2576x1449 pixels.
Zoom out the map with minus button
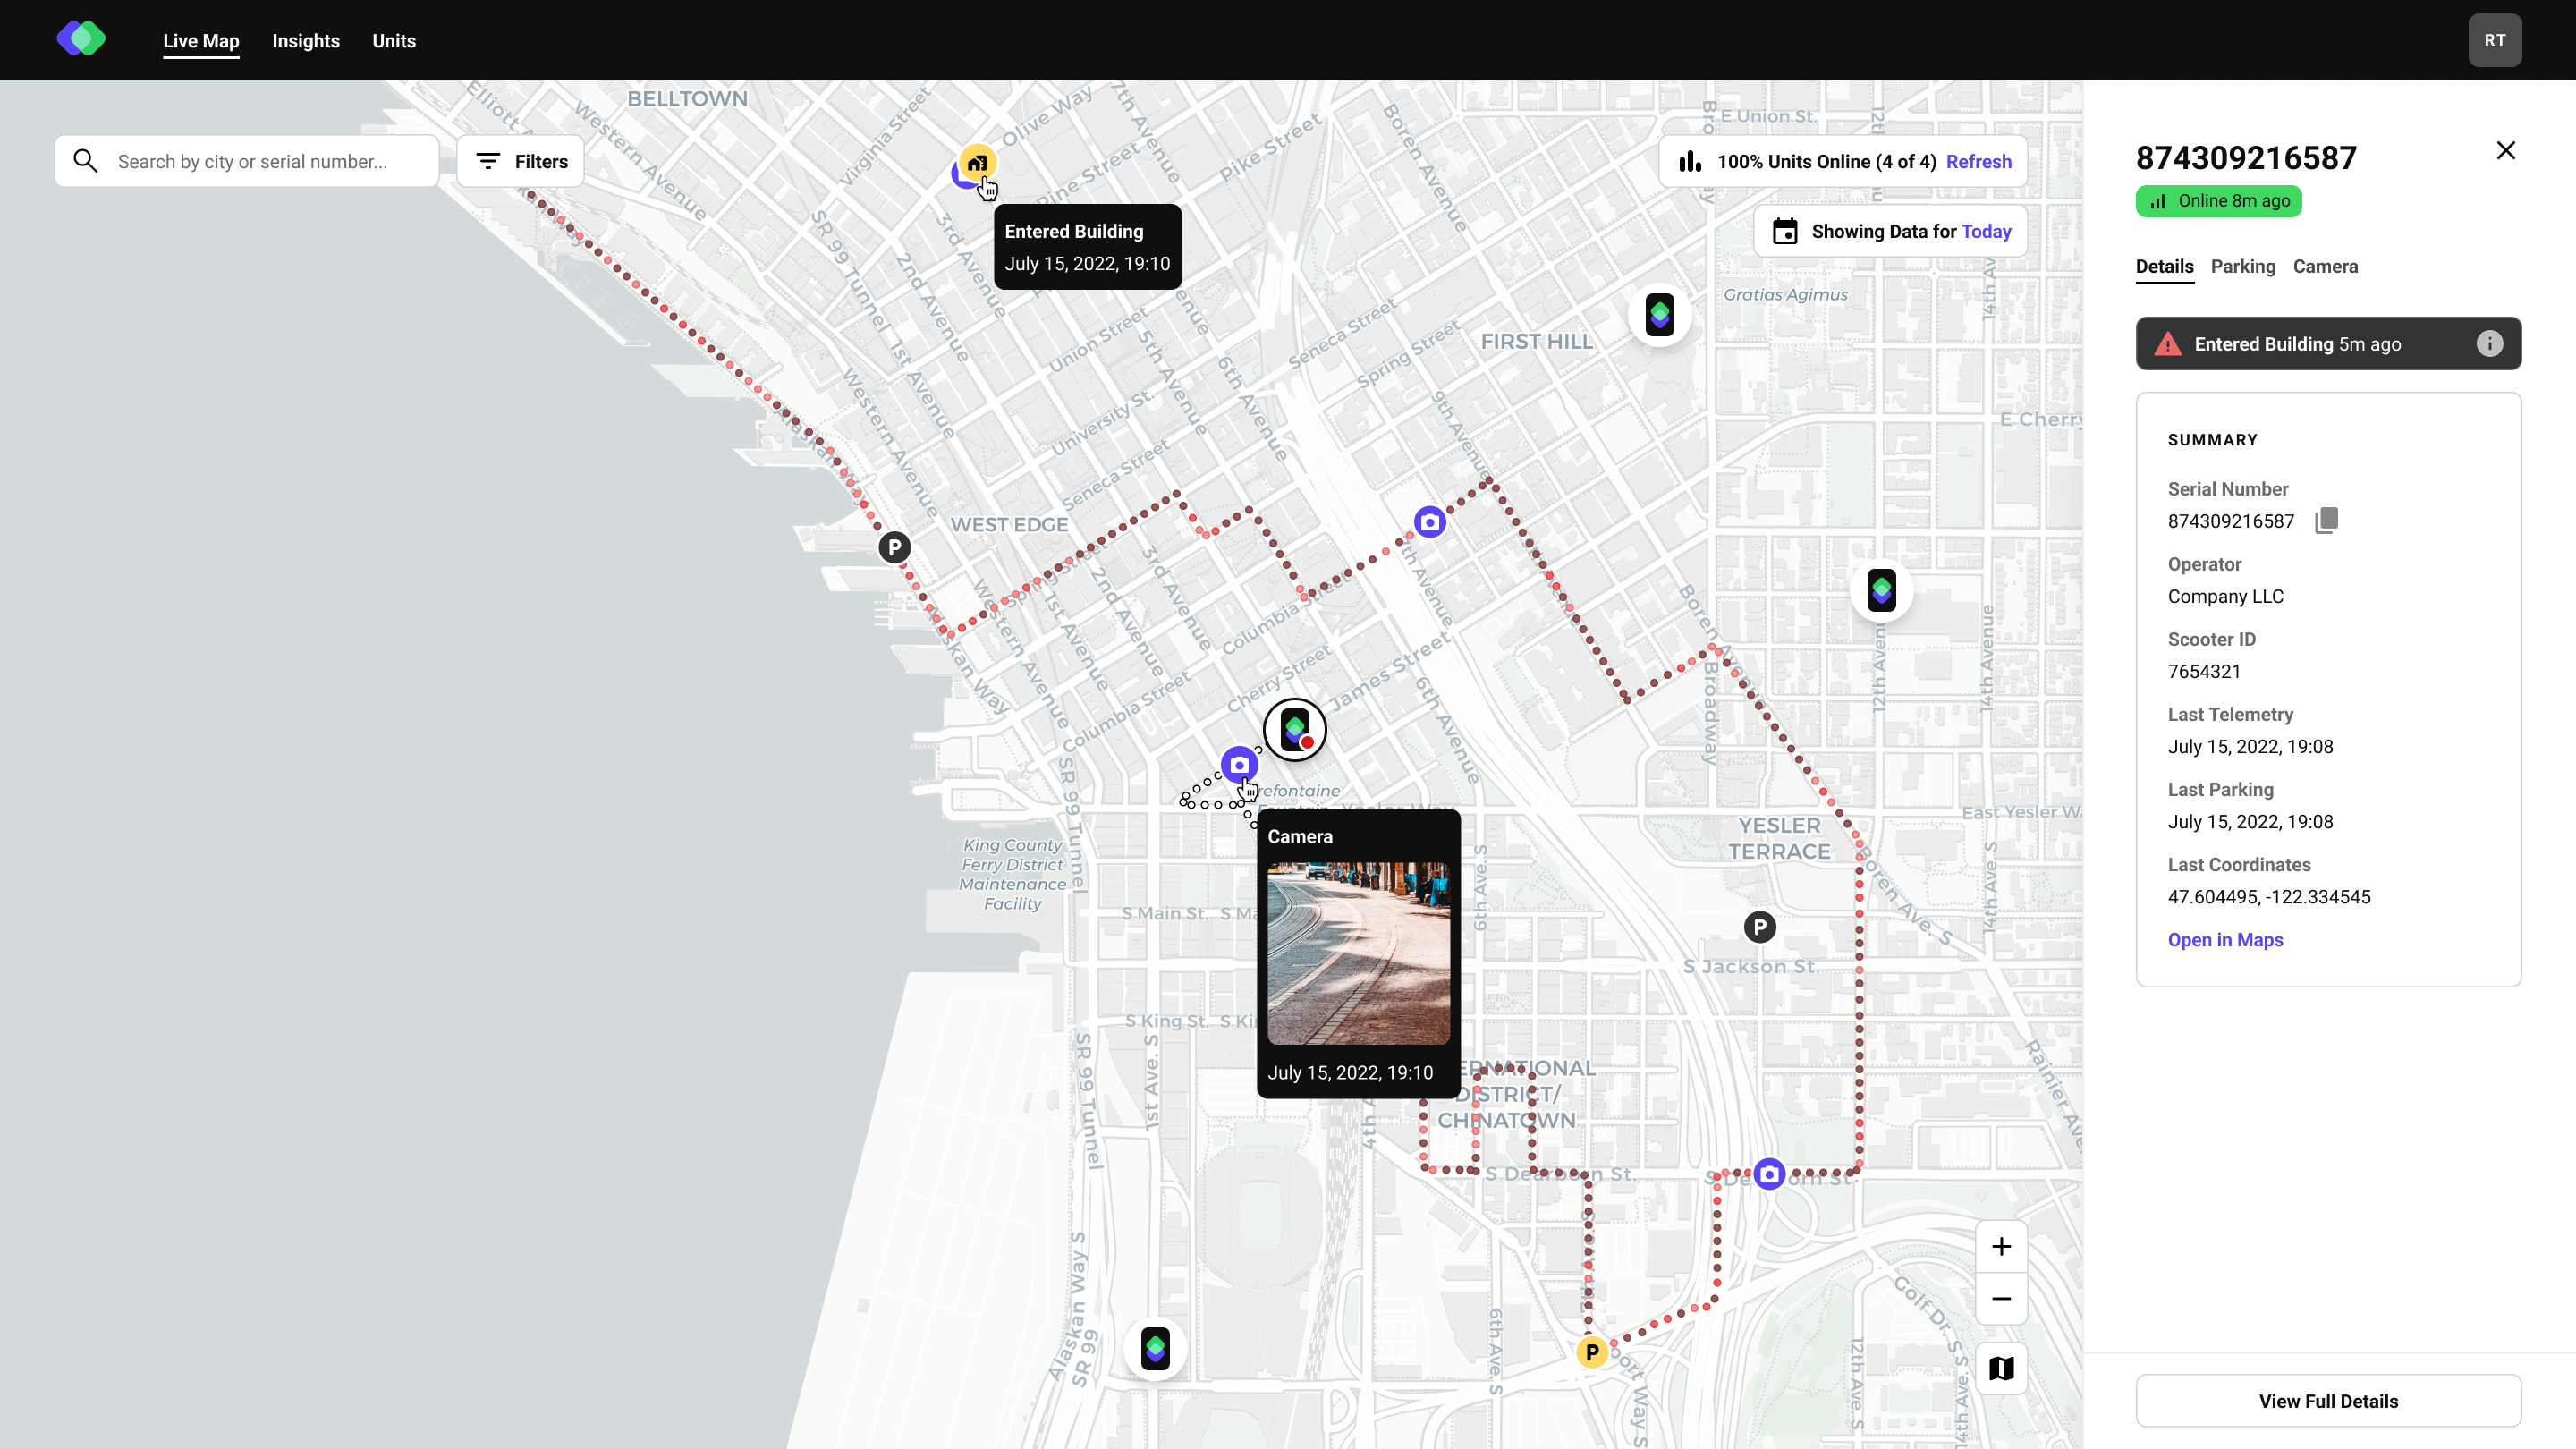[x=2001, y=1299]
